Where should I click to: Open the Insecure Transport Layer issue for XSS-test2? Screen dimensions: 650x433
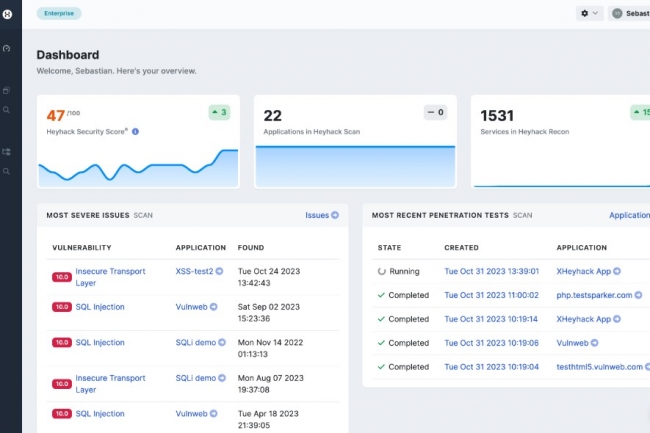tap(110, 277)
